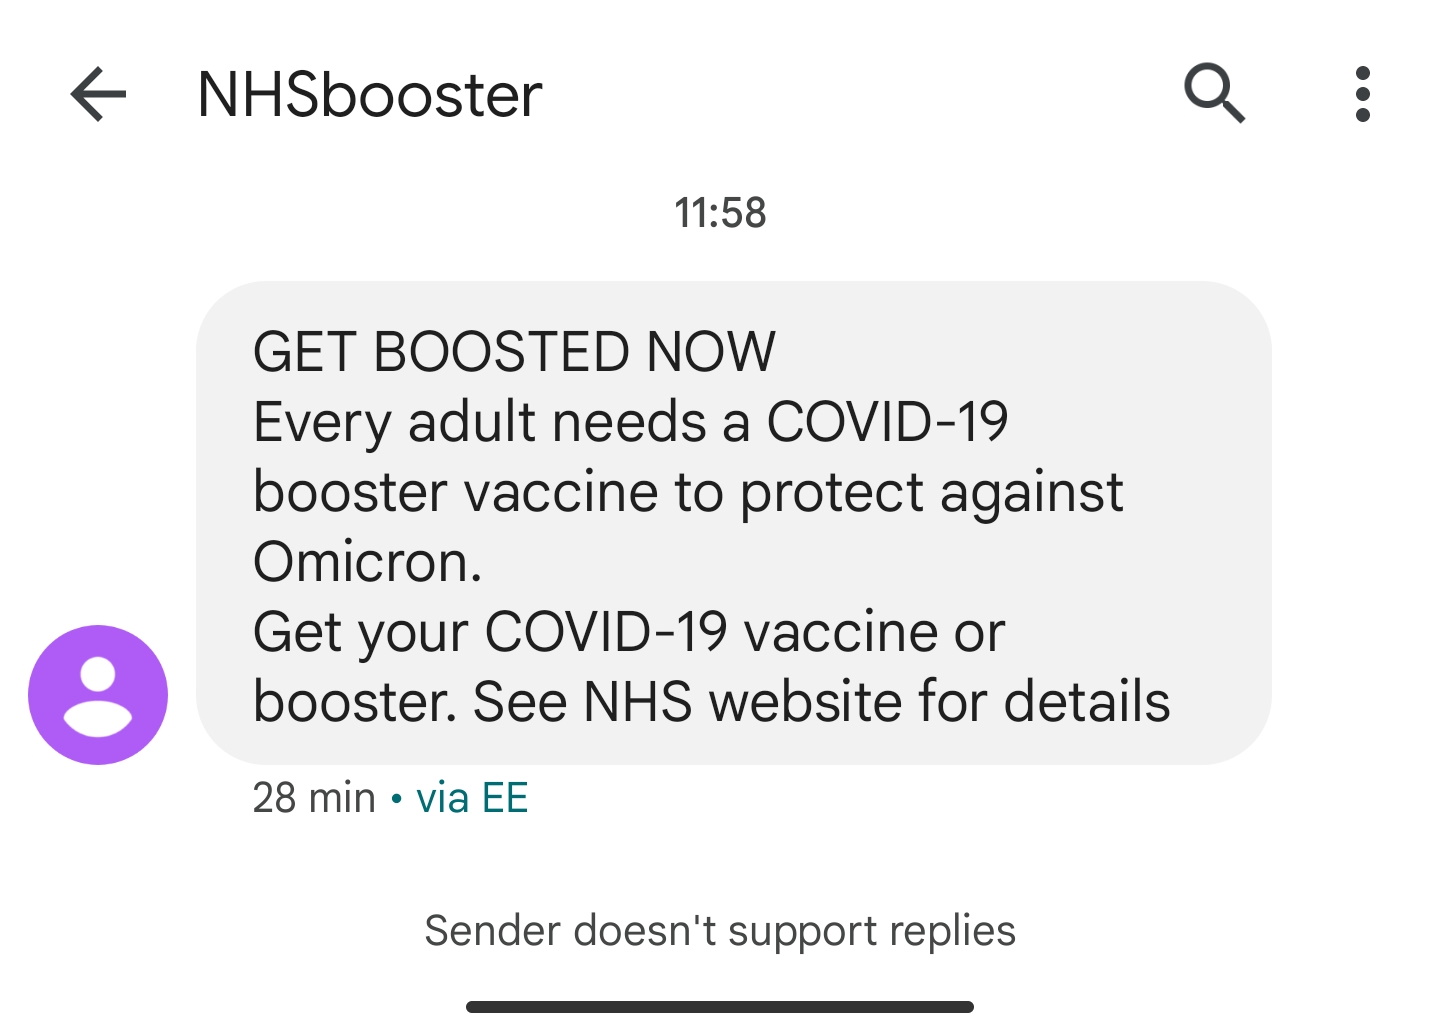
Task: Tap the NHSbooster conversation title
Action: (370, 95)
